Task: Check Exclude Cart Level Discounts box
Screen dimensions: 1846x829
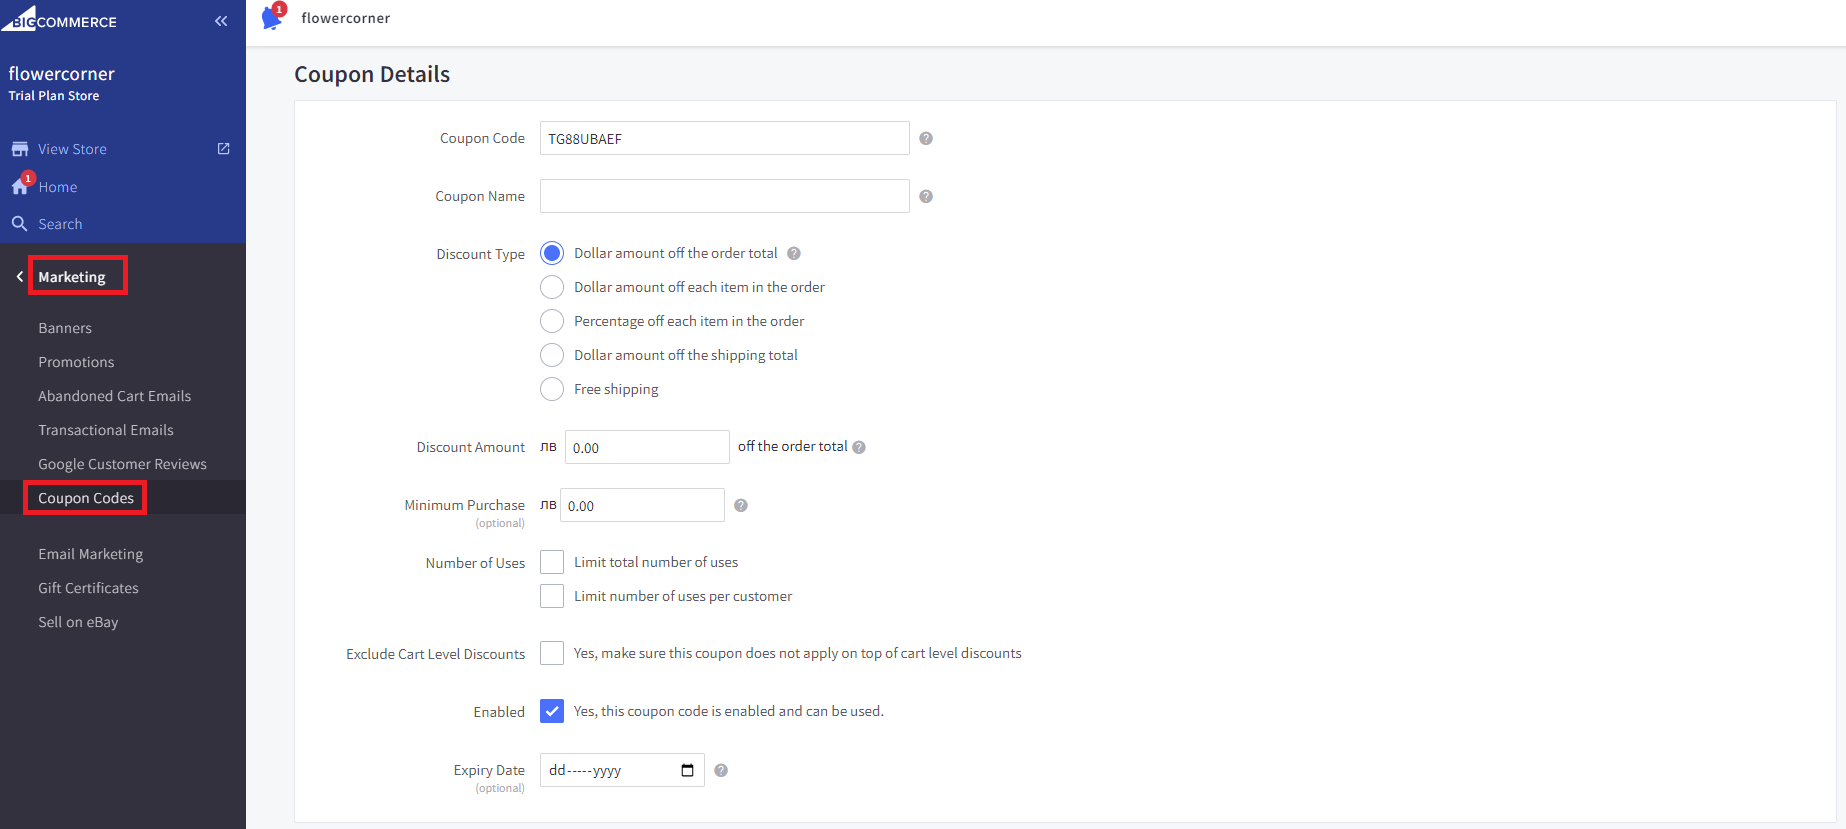Action: pyautogui.click(x=552, y=653)
